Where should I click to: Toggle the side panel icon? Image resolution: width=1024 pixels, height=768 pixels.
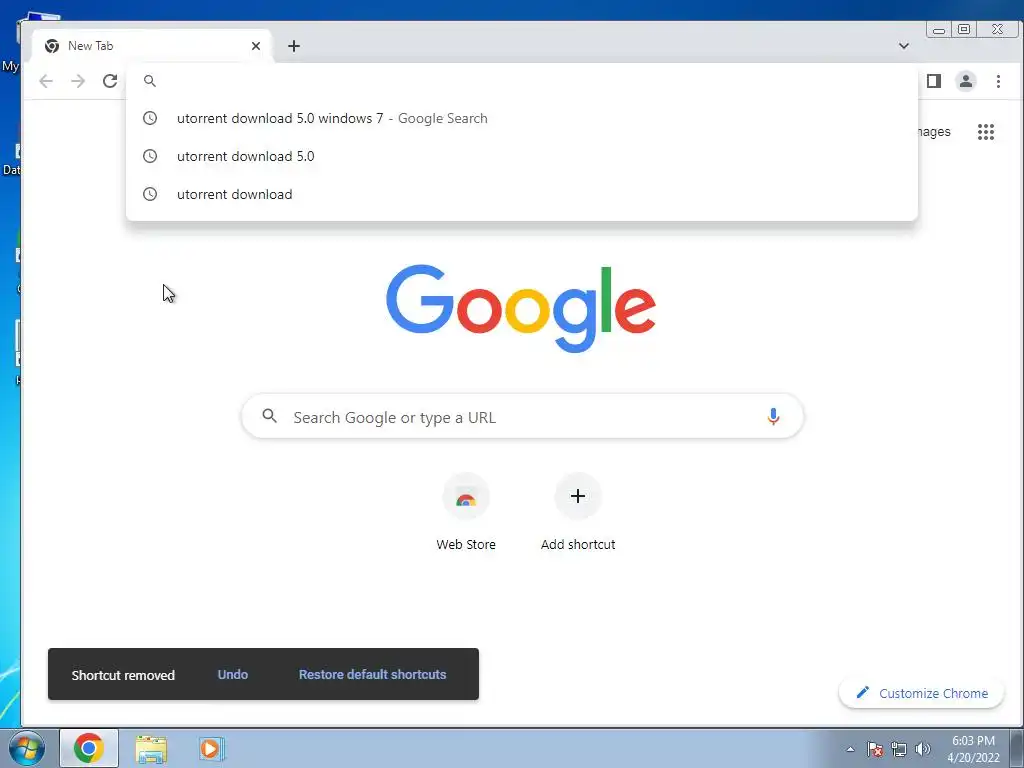tap(934, 81)
